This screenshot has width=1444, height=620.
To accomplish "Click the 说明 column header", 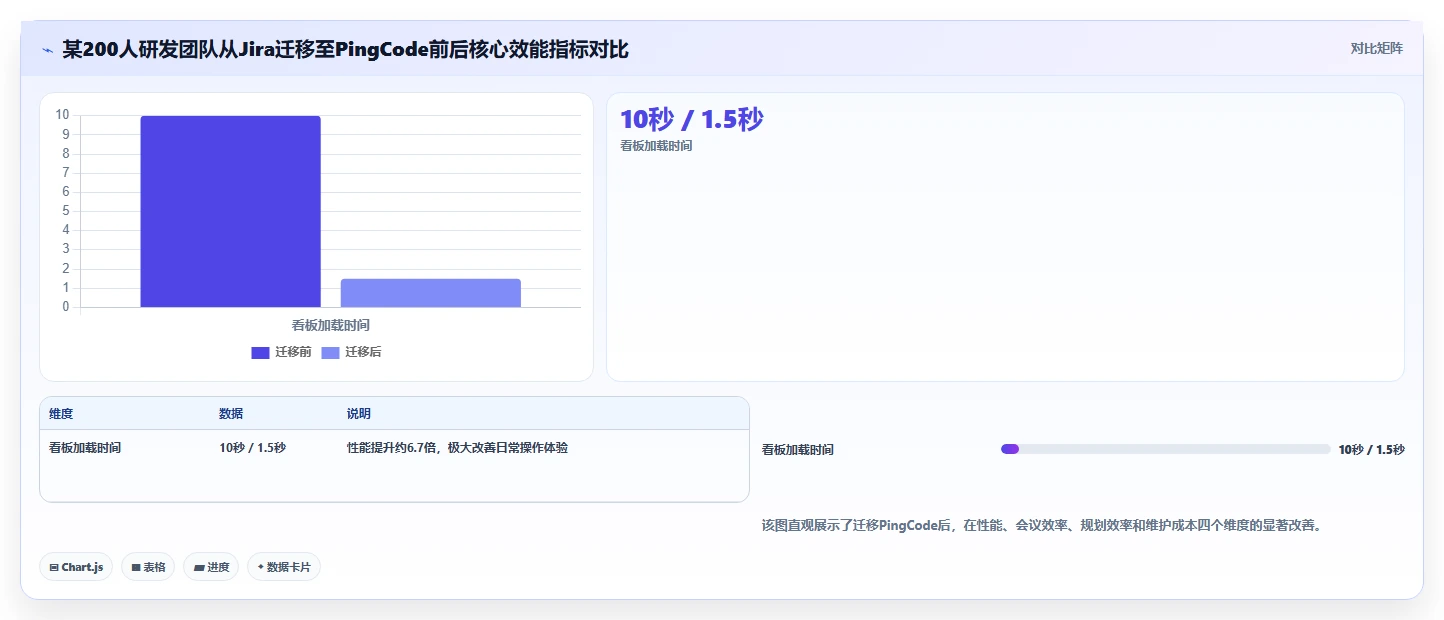I will point(359,414).
